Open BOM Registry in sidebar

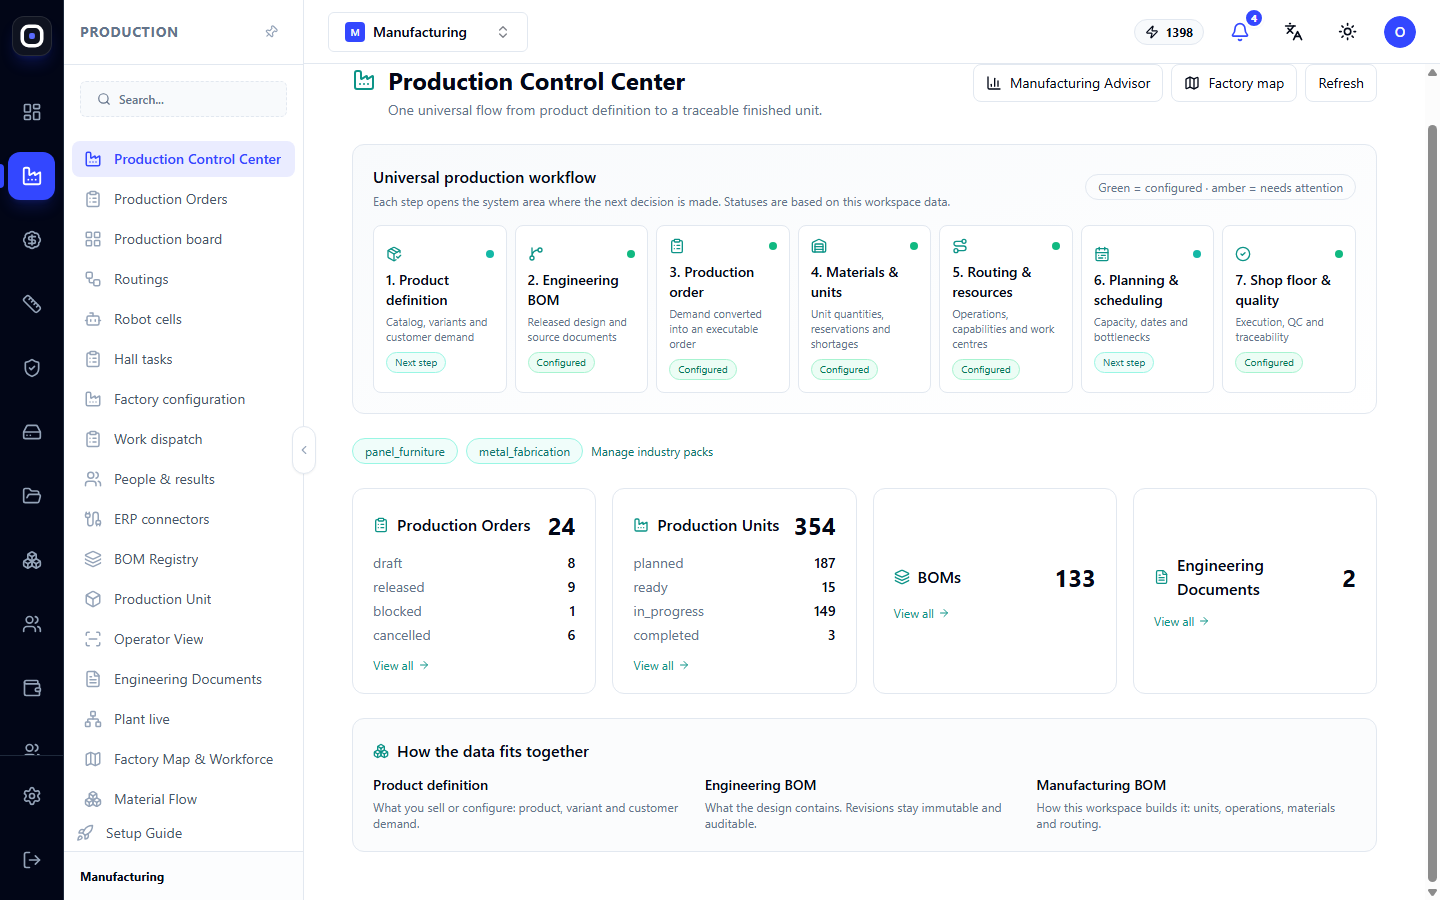point(183,559)
